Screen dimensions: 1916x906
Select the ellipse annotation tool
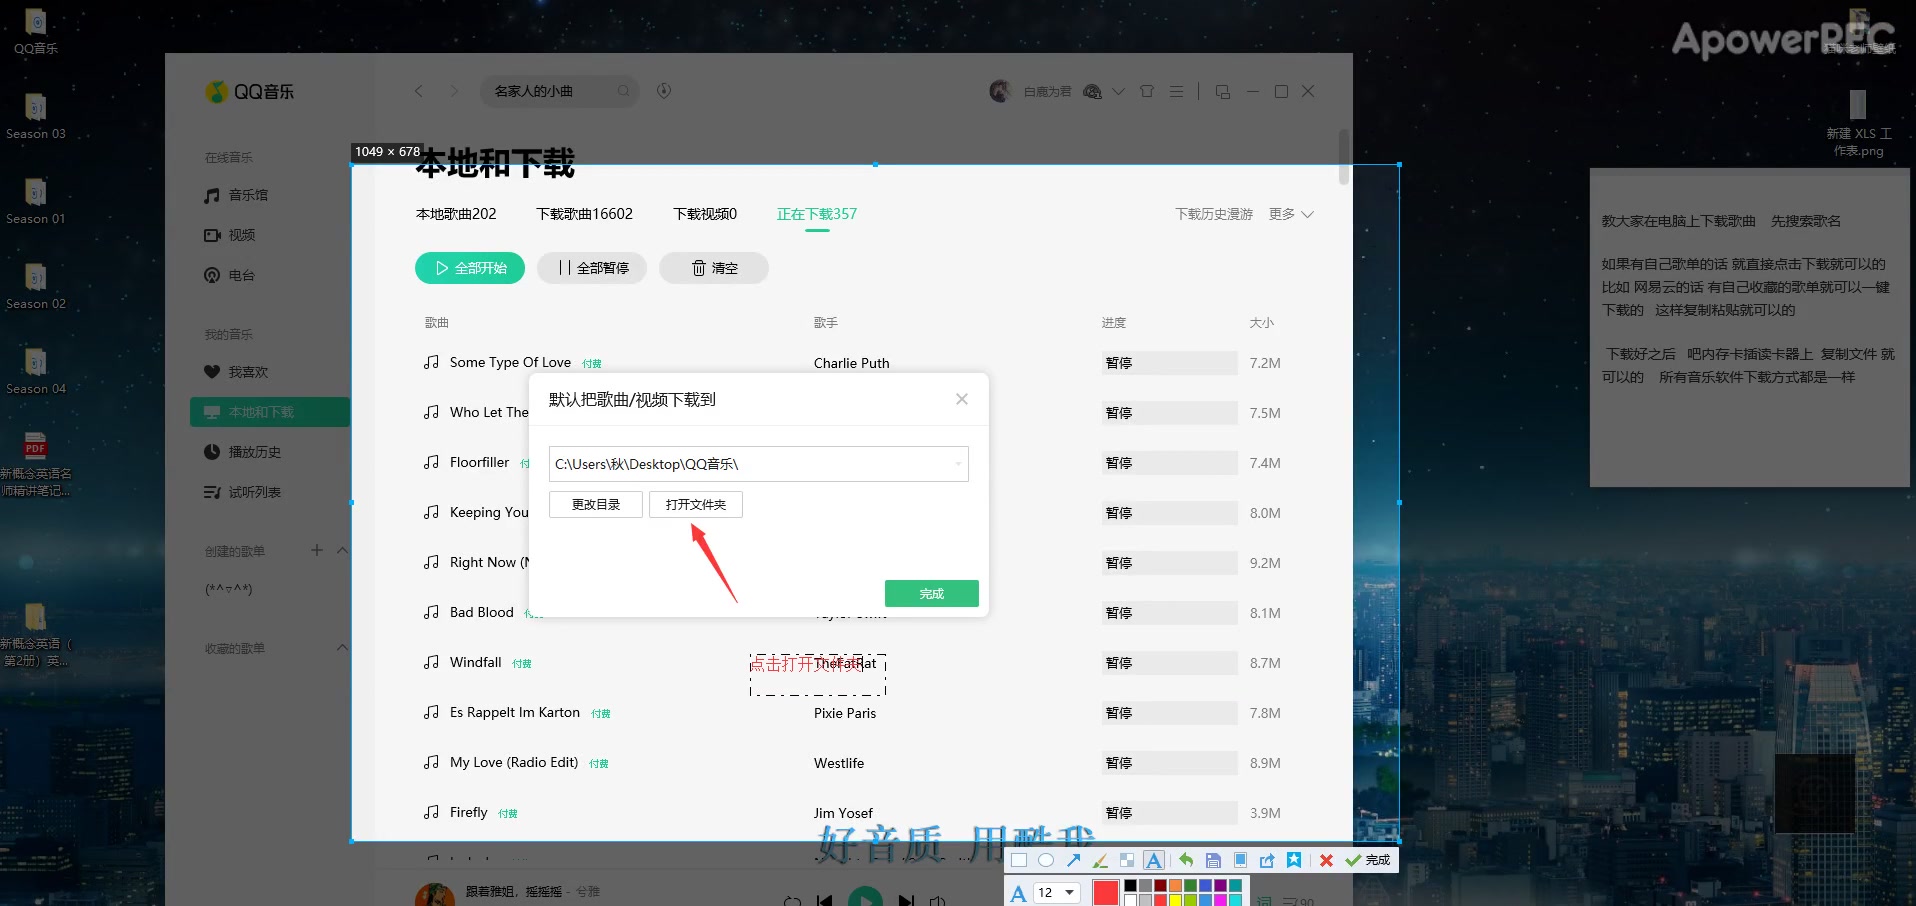tap(1046, 860)
